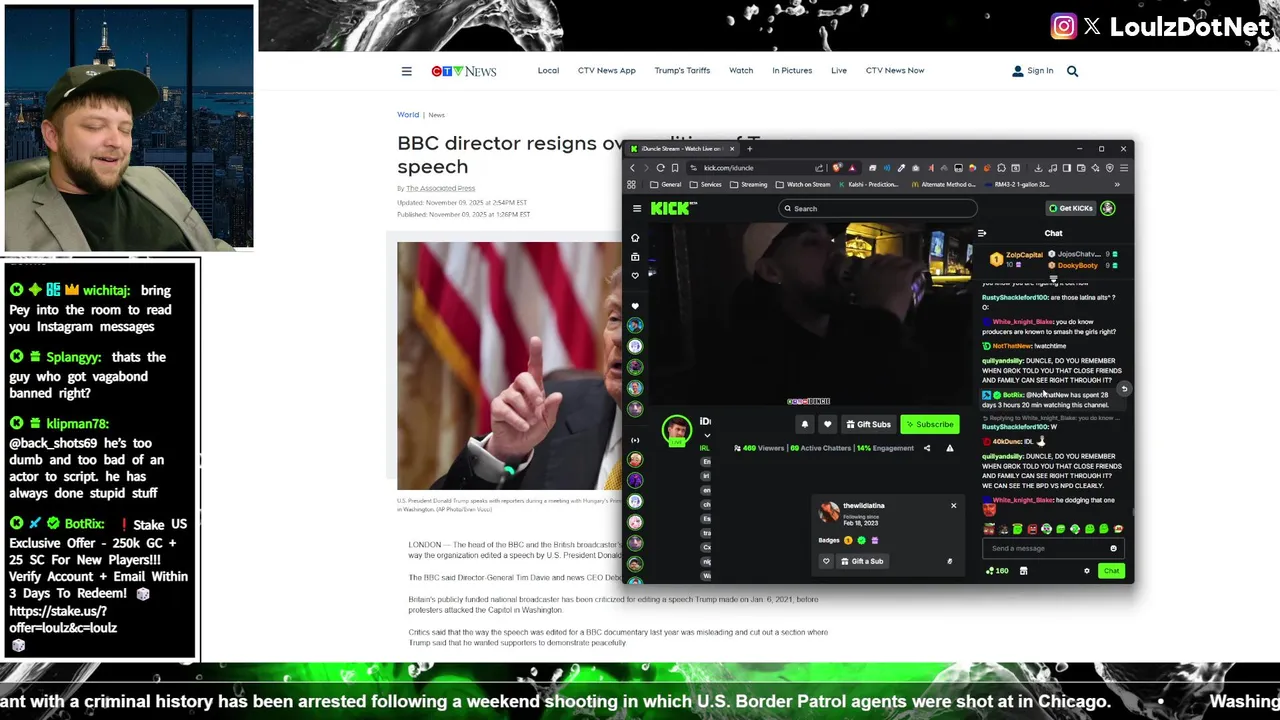The image size is (1280, 720).
Task: Click the CTV News logo
Action: point(463,71)
